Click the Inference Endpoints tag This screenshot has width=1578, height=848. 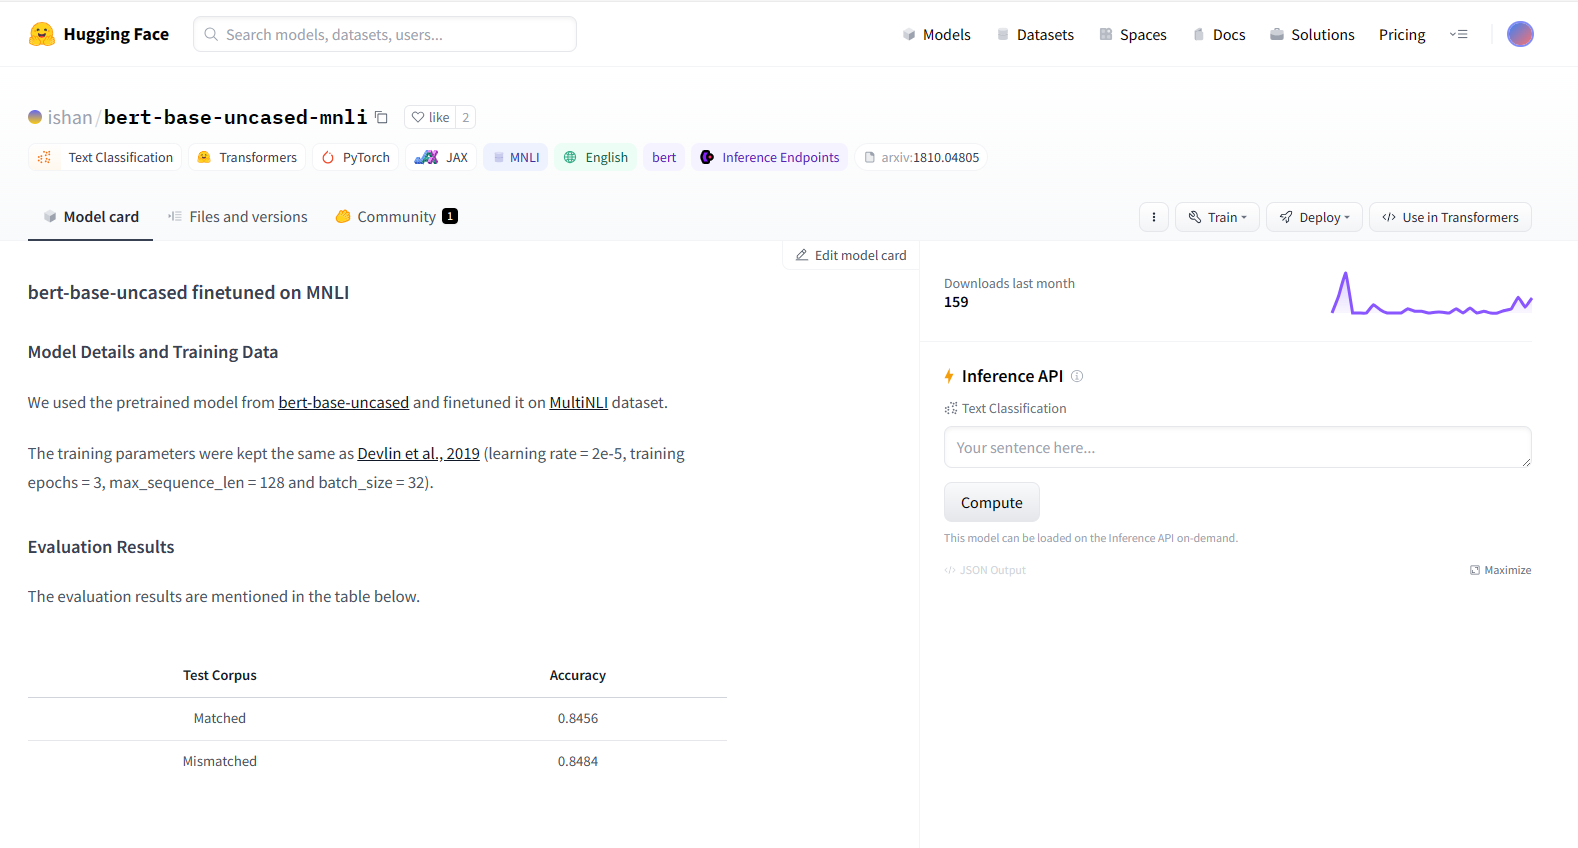[x=770, y=157]
